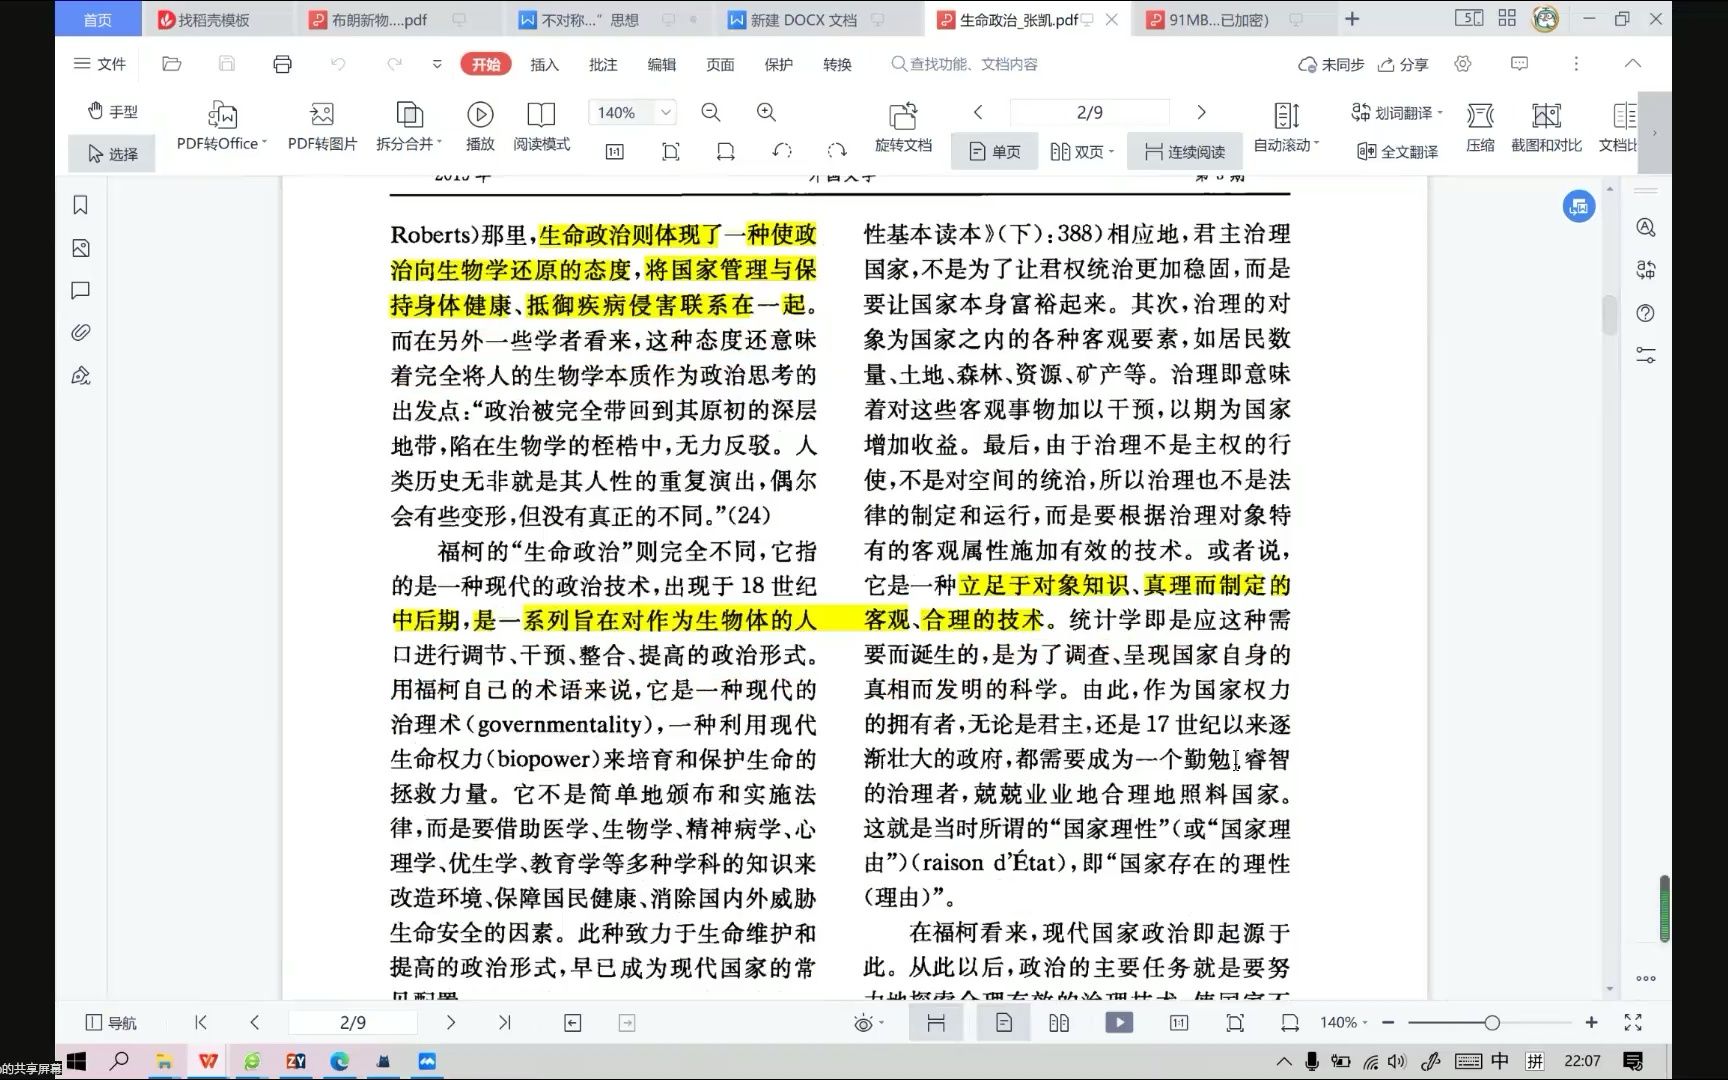
Task: Open comments panel in left sidebar
Action: click(x=81, y=290)
